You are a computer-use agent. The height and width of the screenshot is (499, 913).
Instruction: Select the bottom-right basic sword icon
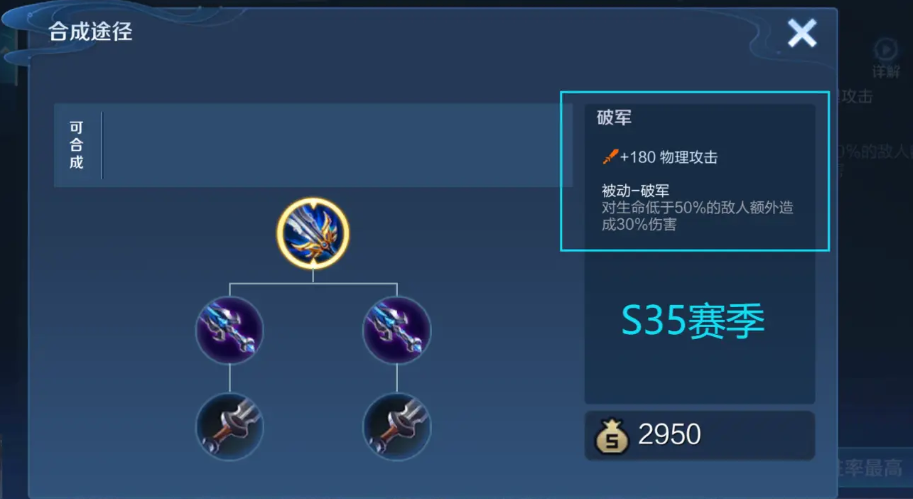tap(397, 427)
